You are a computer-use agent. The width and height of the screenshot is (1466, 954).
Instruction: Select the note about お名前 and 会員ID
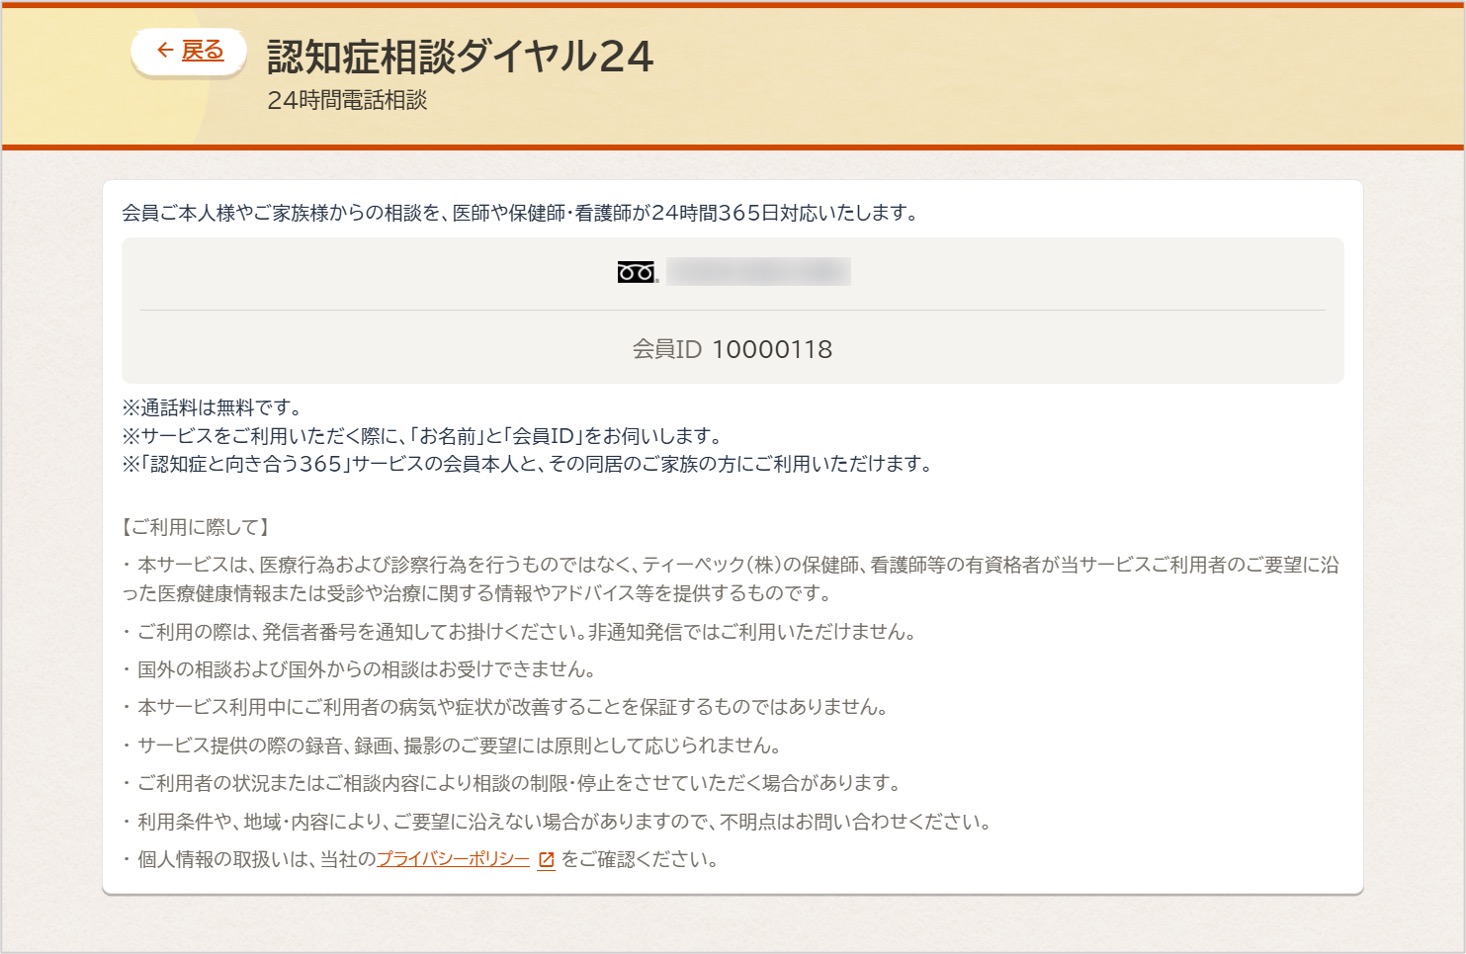click(x=424, y=434)
